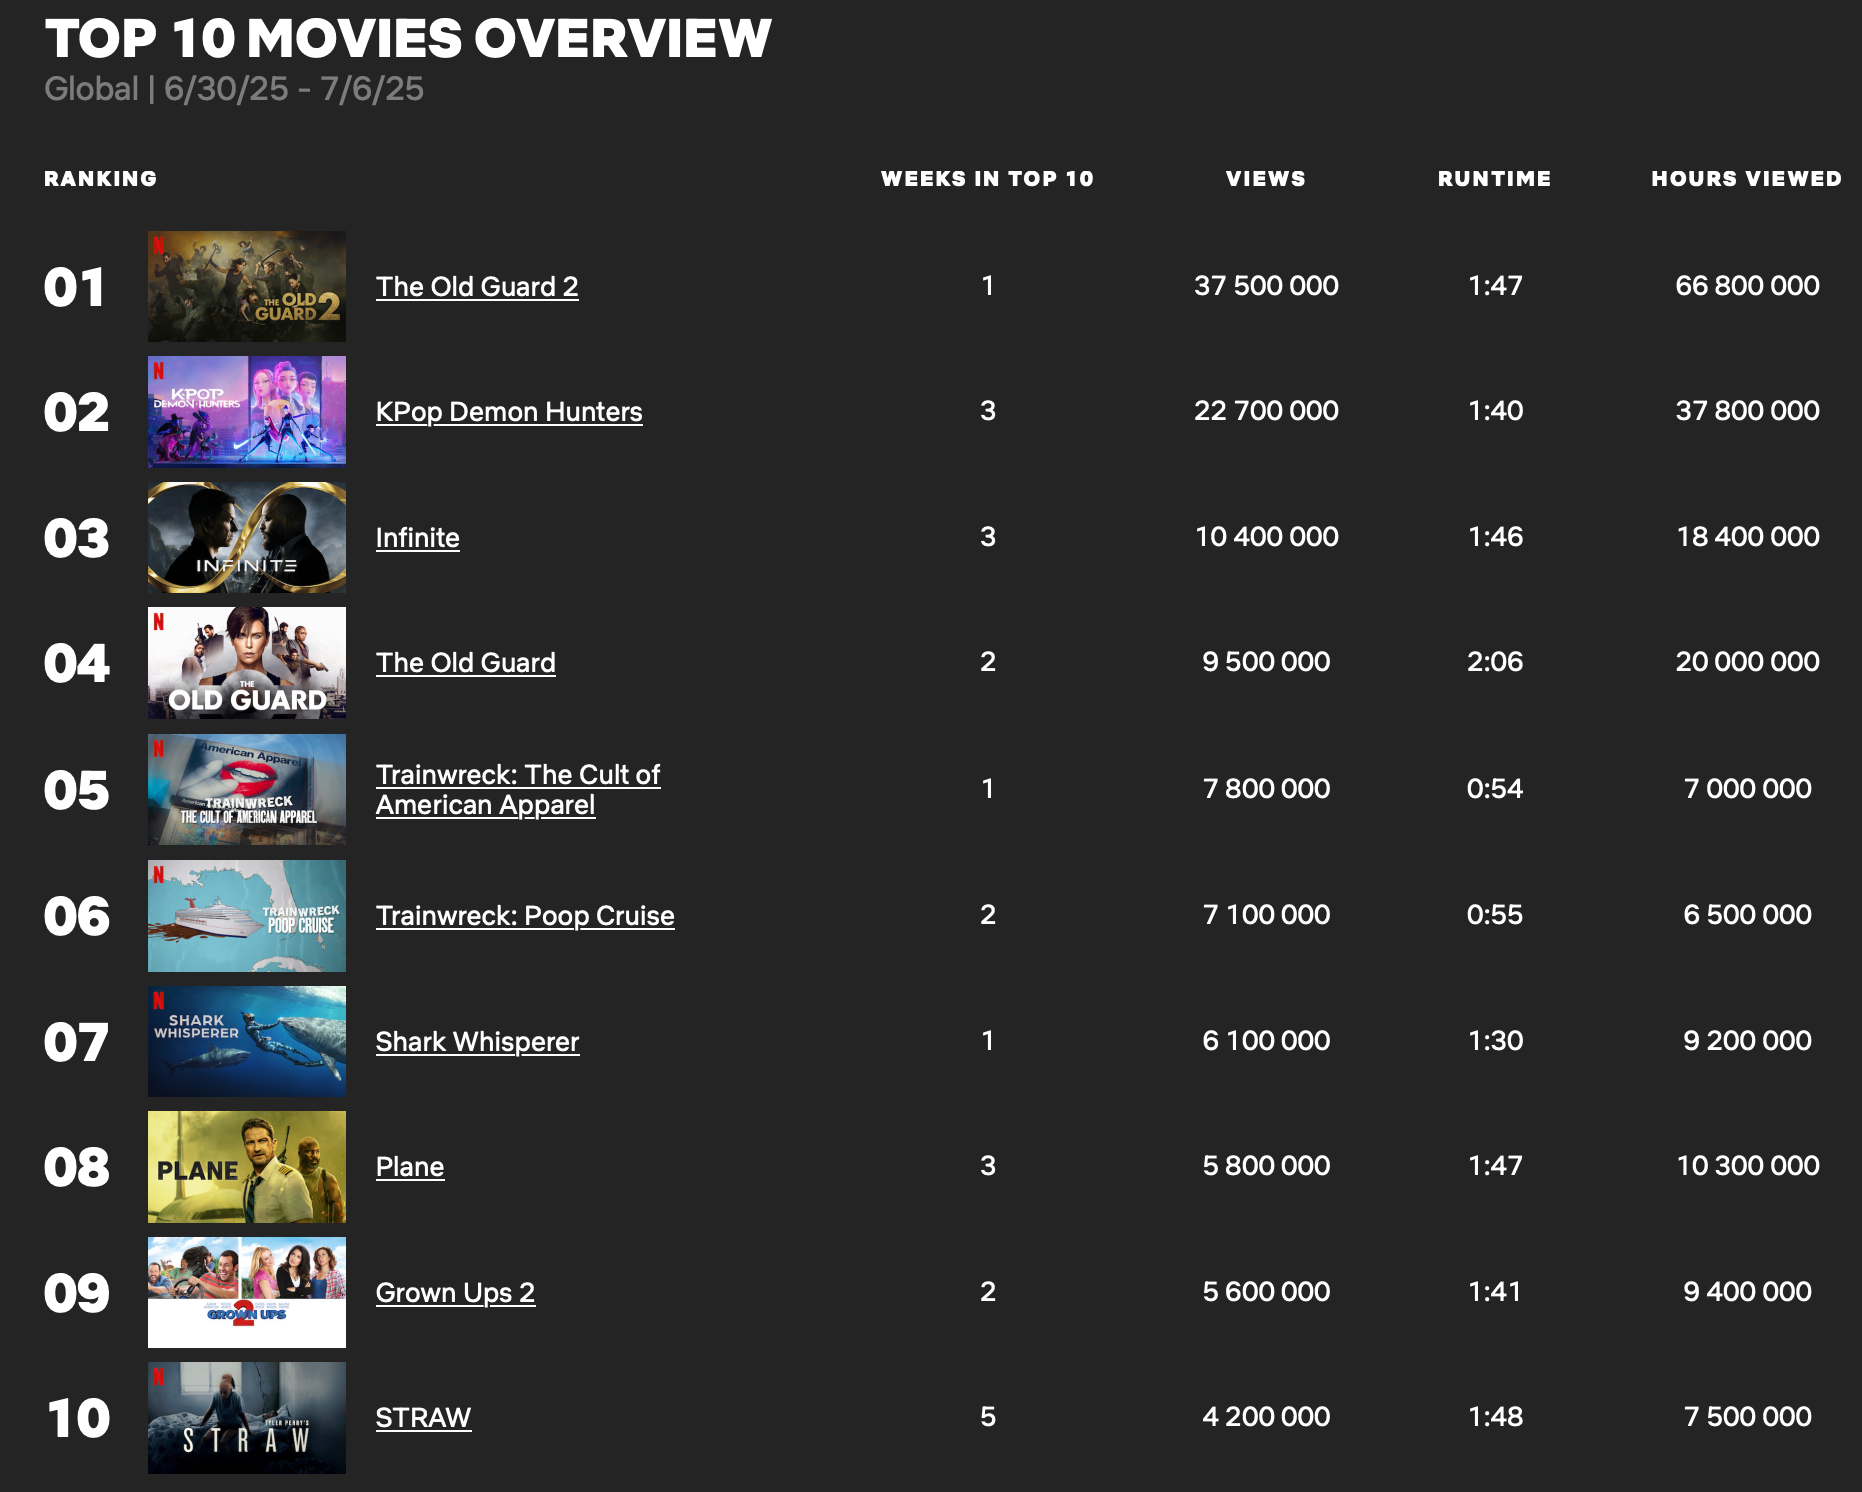This screenshot has height=1492, width=1862.
Task: Click the 0:54 runtime value
Action: pos(1495,789)
